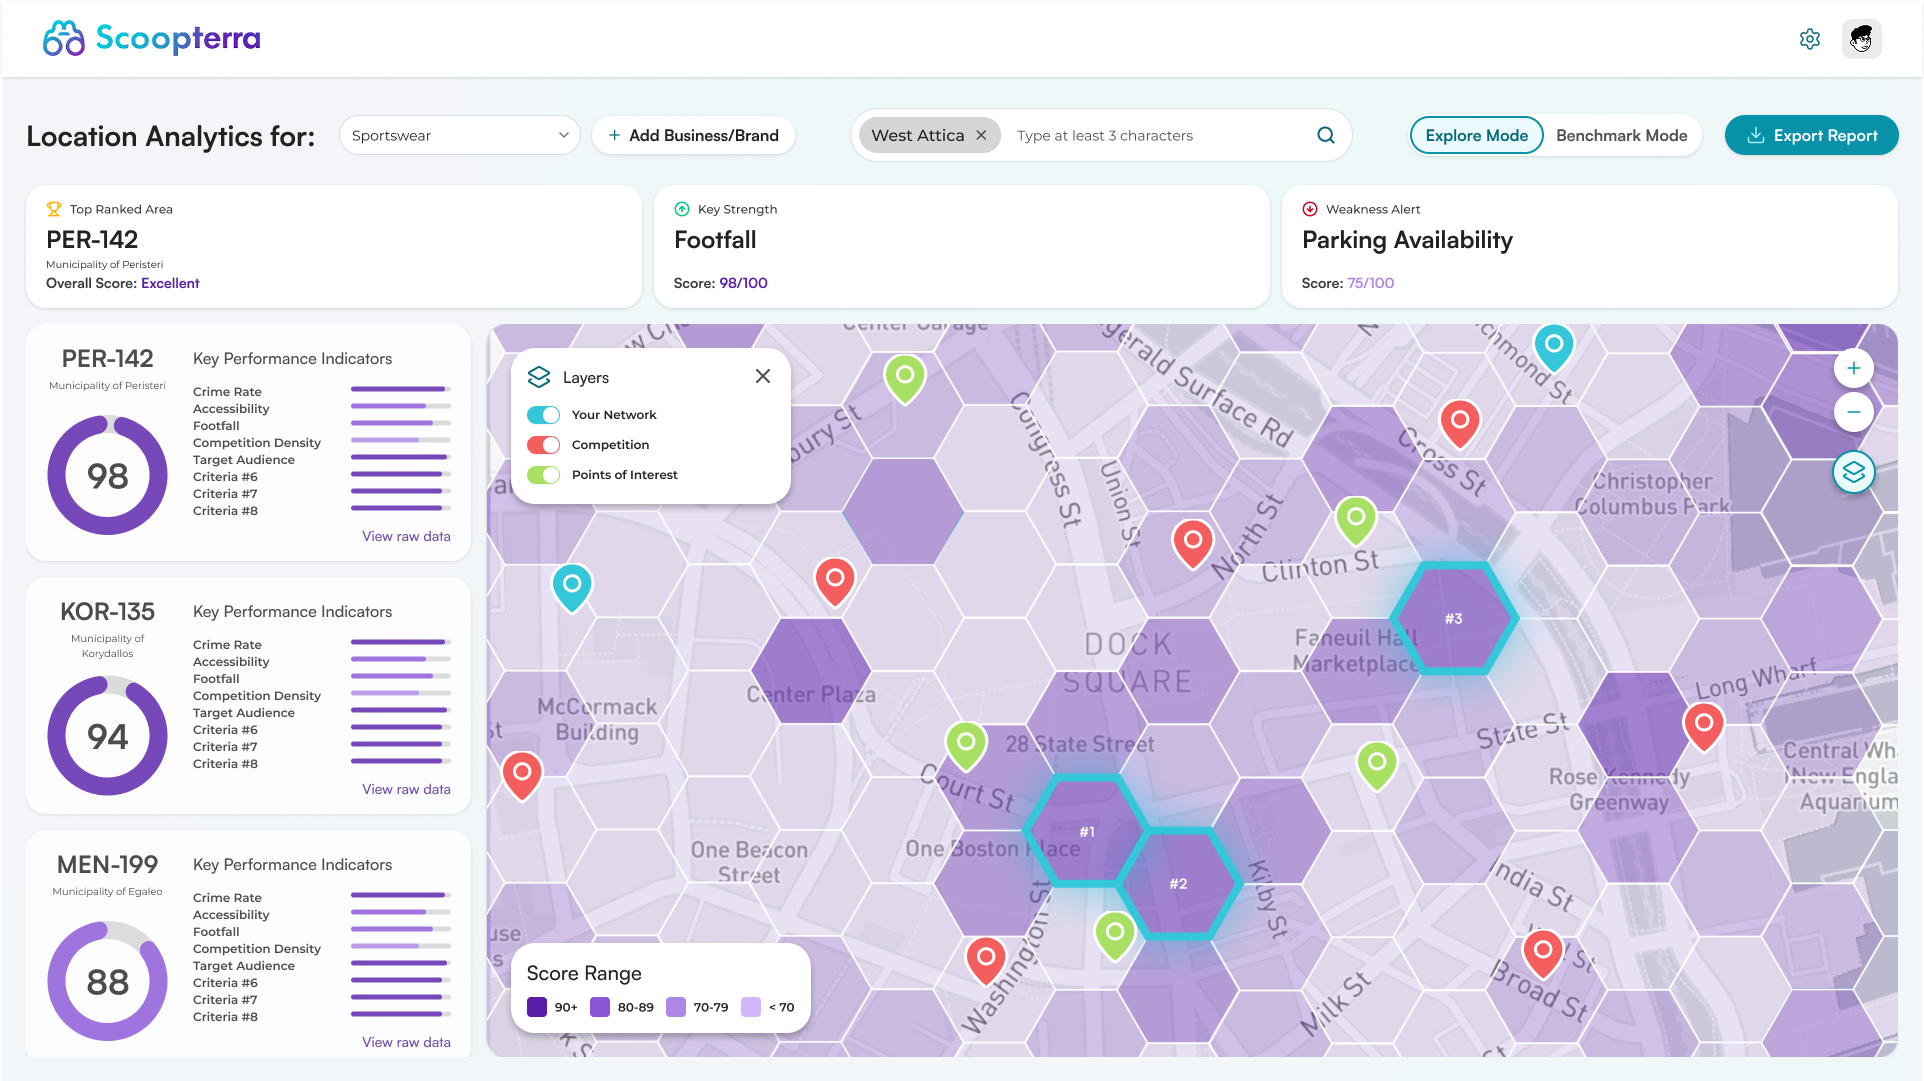Click the KOR-135 score ring showing 94
Image resolution: width=1924 pixels, height=1081 pixels.
point(107,736)
